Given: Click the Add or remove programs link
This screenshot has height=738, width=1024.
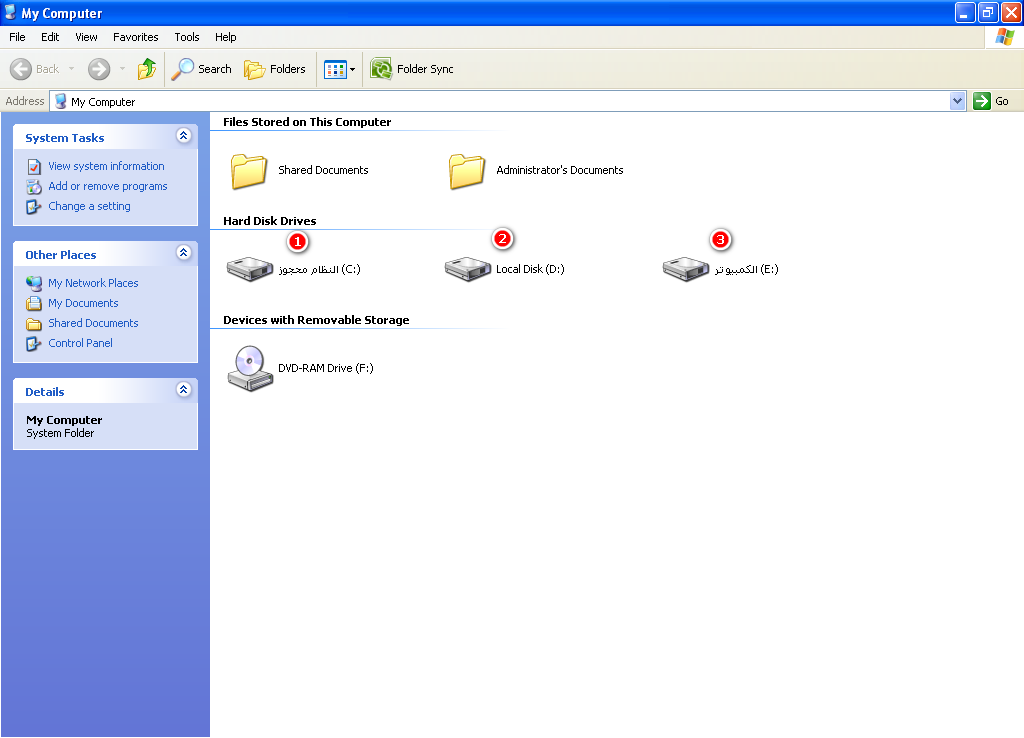Looking at the screenshot, I should point(108,186).
